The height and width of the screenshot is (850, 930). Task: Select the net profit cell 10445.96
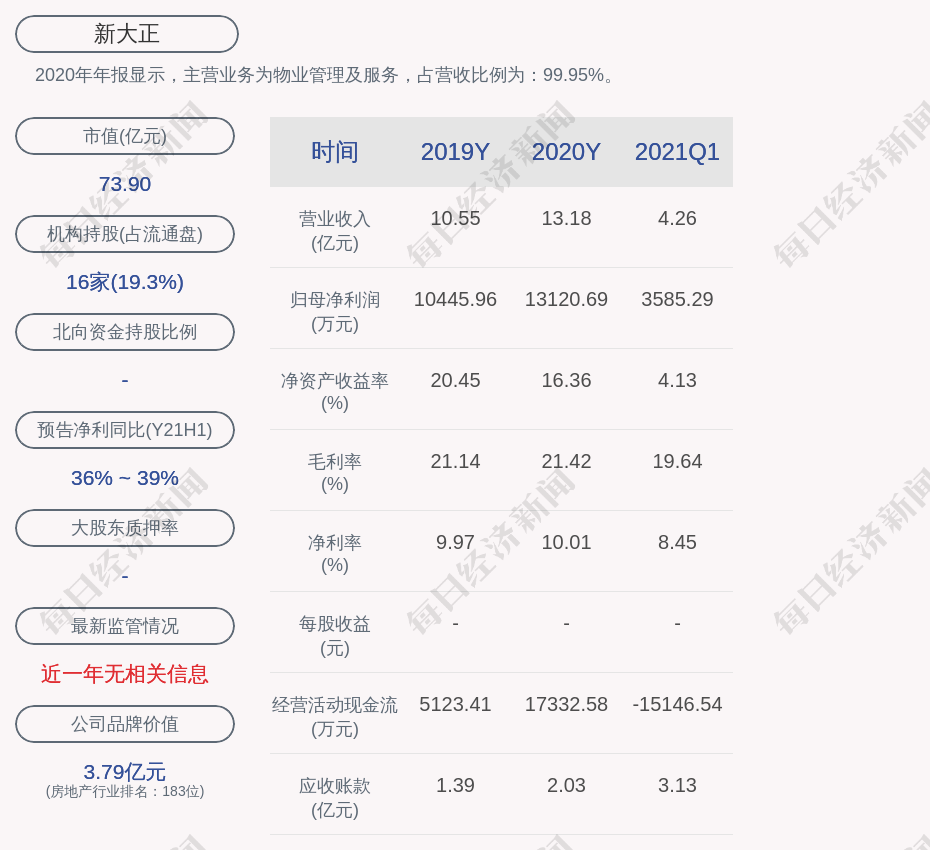(455, 300)
